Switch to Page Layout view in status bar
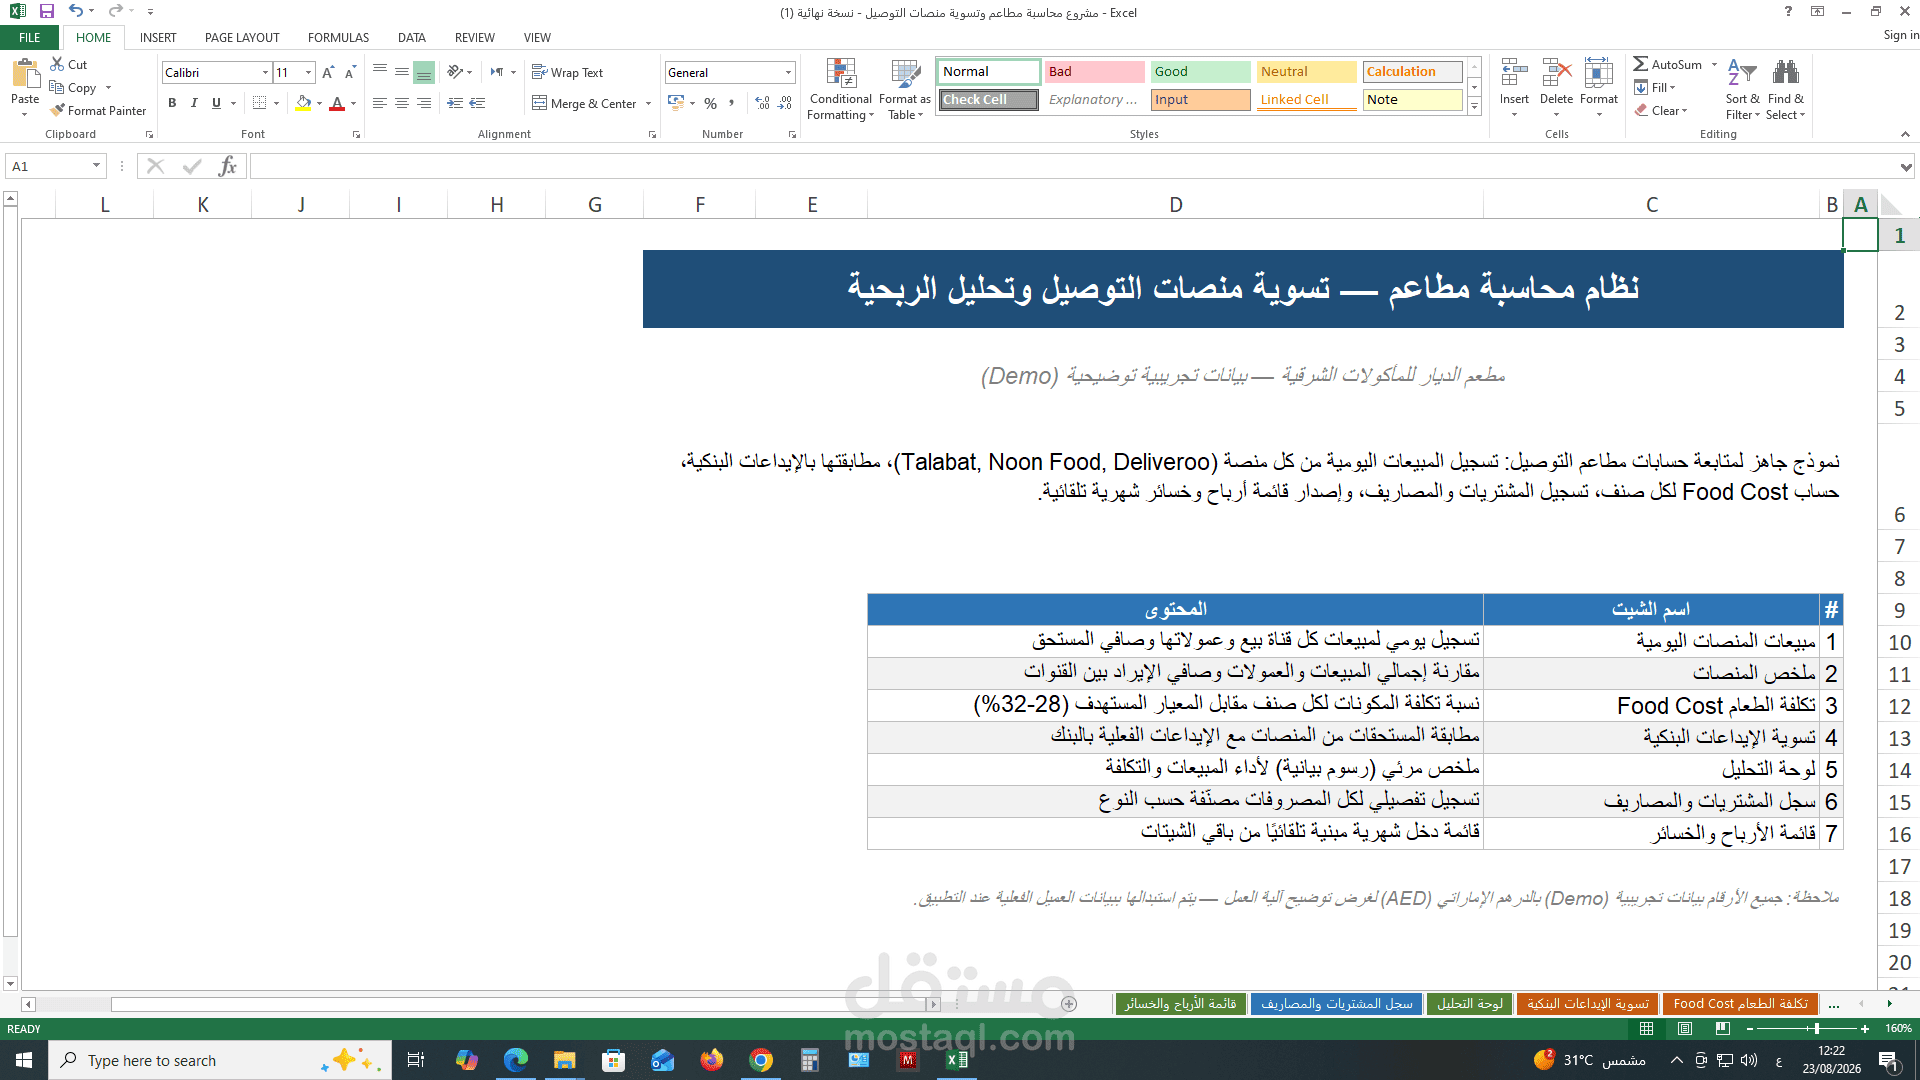Viewport: 1920px width, 1080px height. 1685,1029
